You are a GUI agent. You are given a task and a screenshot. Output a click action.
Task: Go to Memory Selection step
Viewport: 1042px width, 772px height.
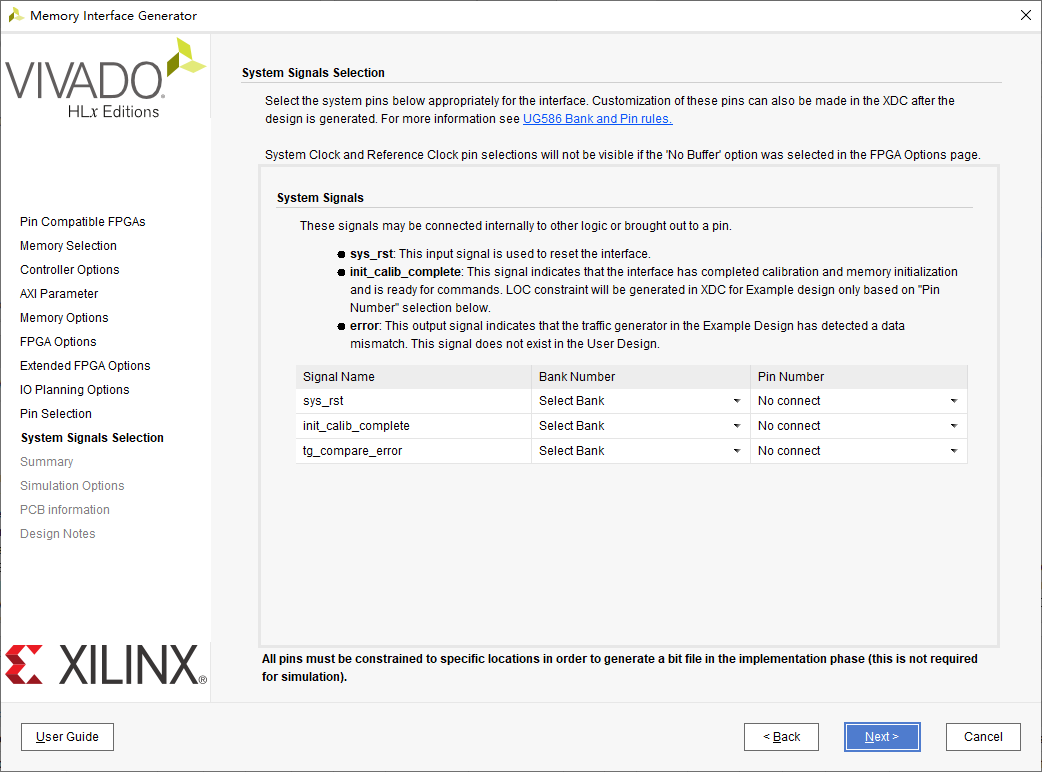tap(68, 245)
